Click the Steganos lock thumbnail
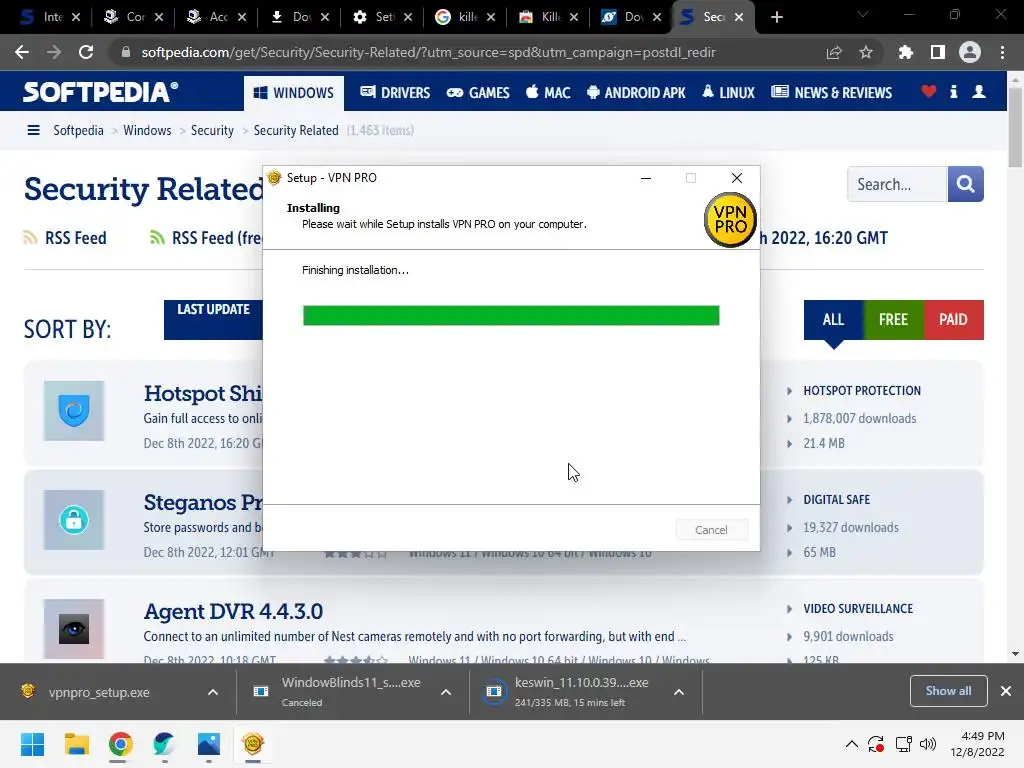This screenshot has height=768, width=1024. (74, 520)
